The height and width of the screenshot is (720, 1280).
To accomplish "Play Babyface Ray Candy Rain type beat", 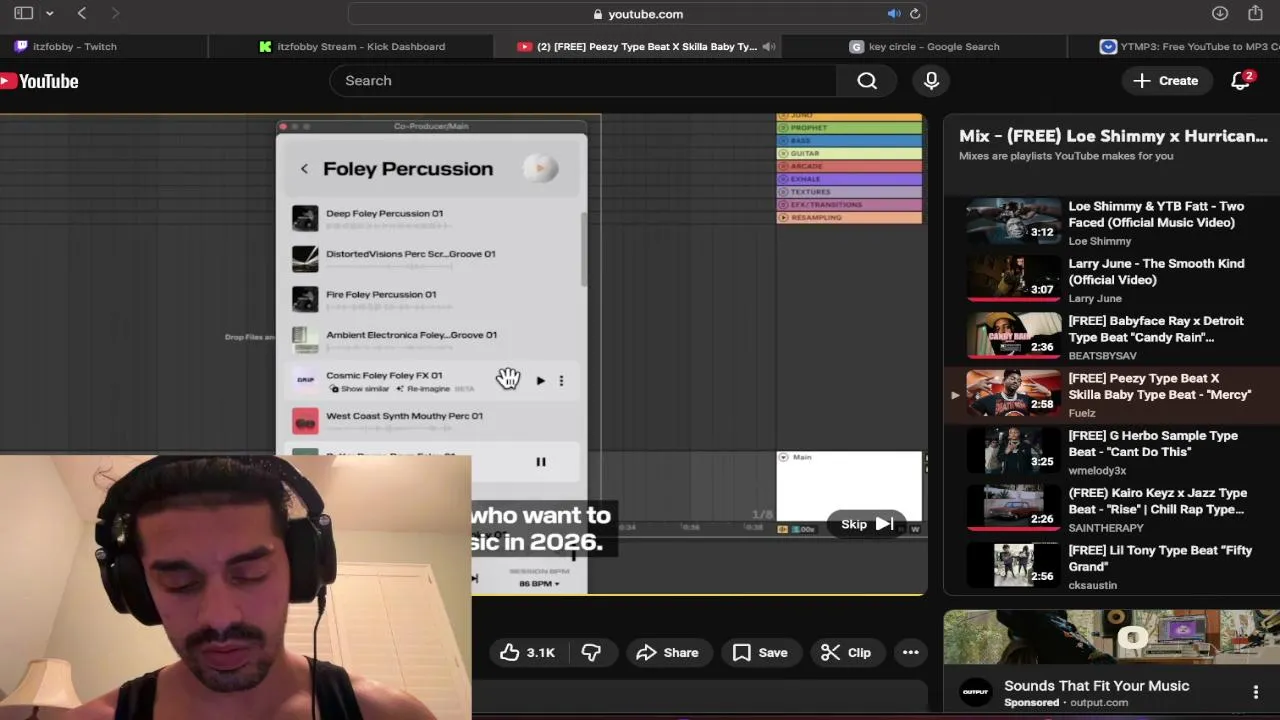I will pyautogui.click(x=1112, y=337).
